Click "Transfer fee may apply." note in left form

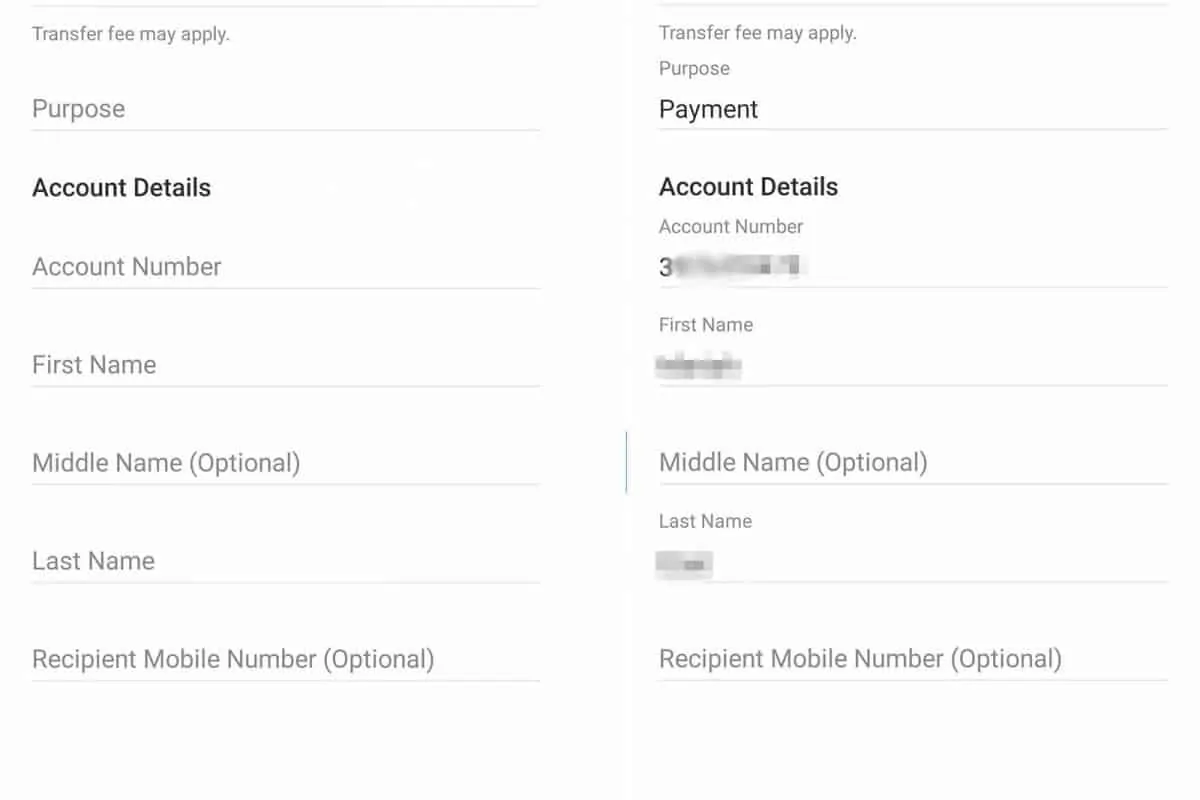pos(131,34)
